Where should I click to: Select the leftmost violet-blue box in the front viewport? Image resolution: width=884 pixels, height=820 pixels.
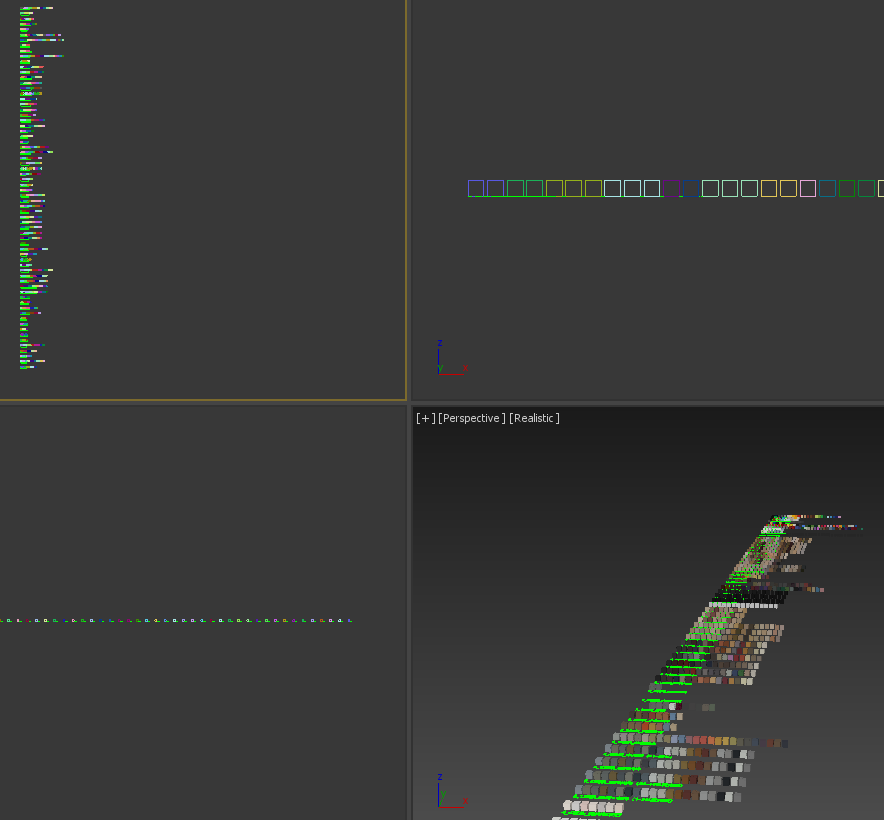coord(476,188)
